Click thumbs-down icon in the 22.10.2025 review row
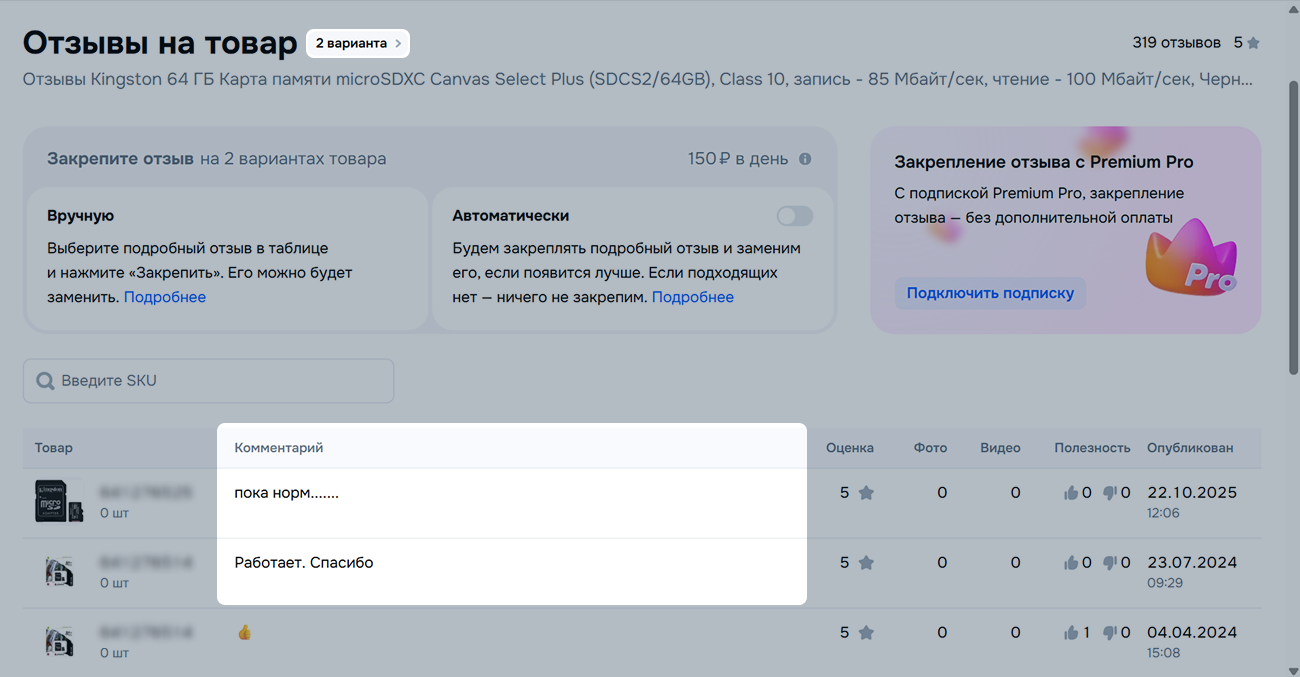 pos(1110,493)
